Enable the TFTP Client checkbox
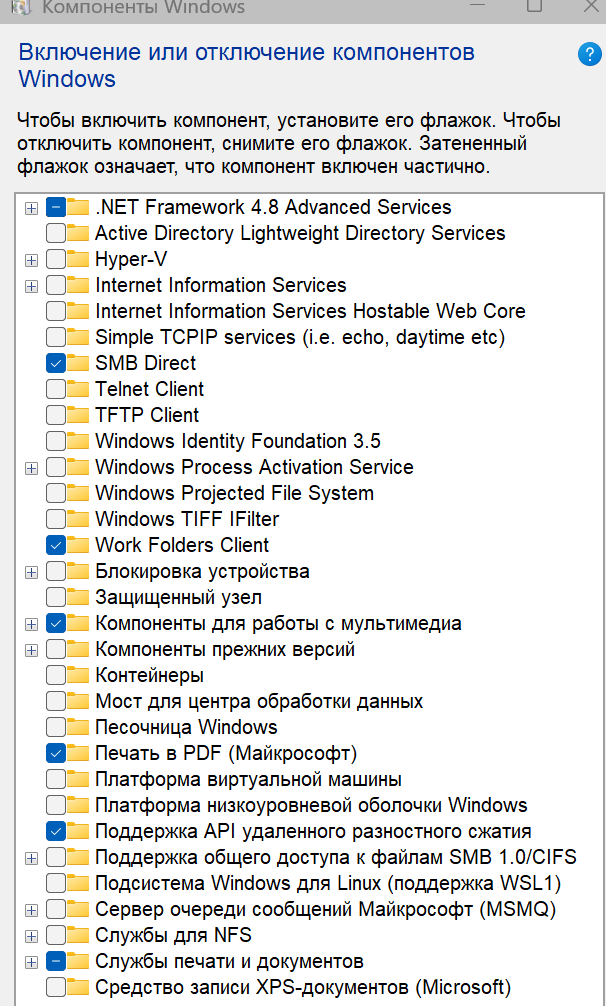Image resolution: width=606 pixels, height=1006 pixels. point(56,415)
